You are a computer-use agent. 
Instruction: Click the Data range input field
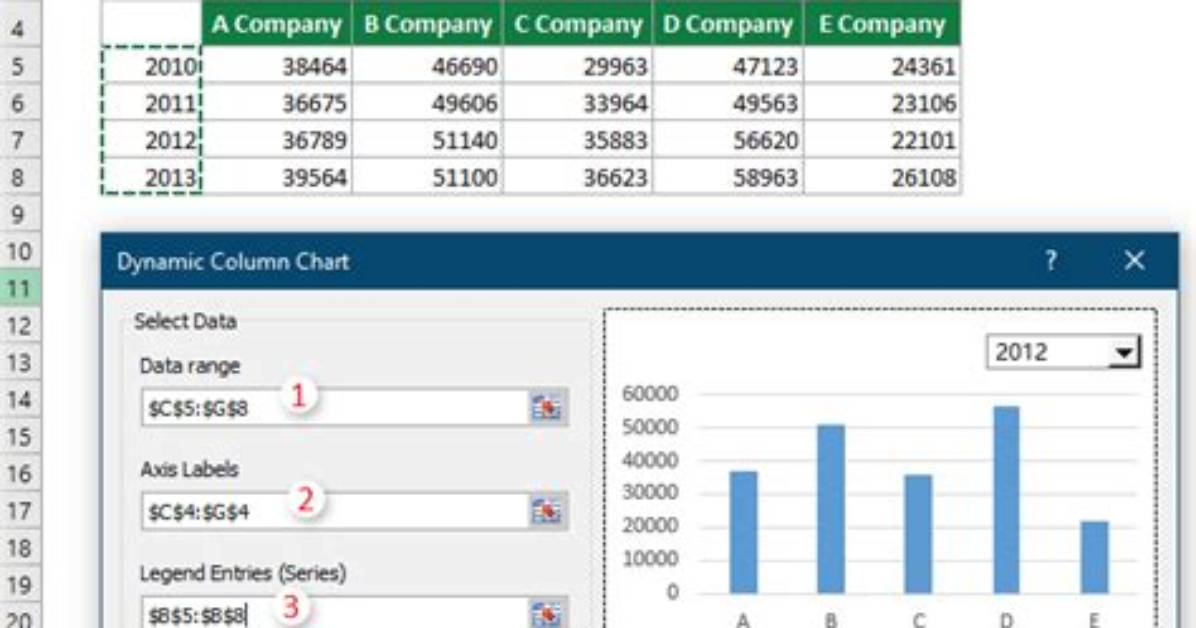tap(336, 407)
